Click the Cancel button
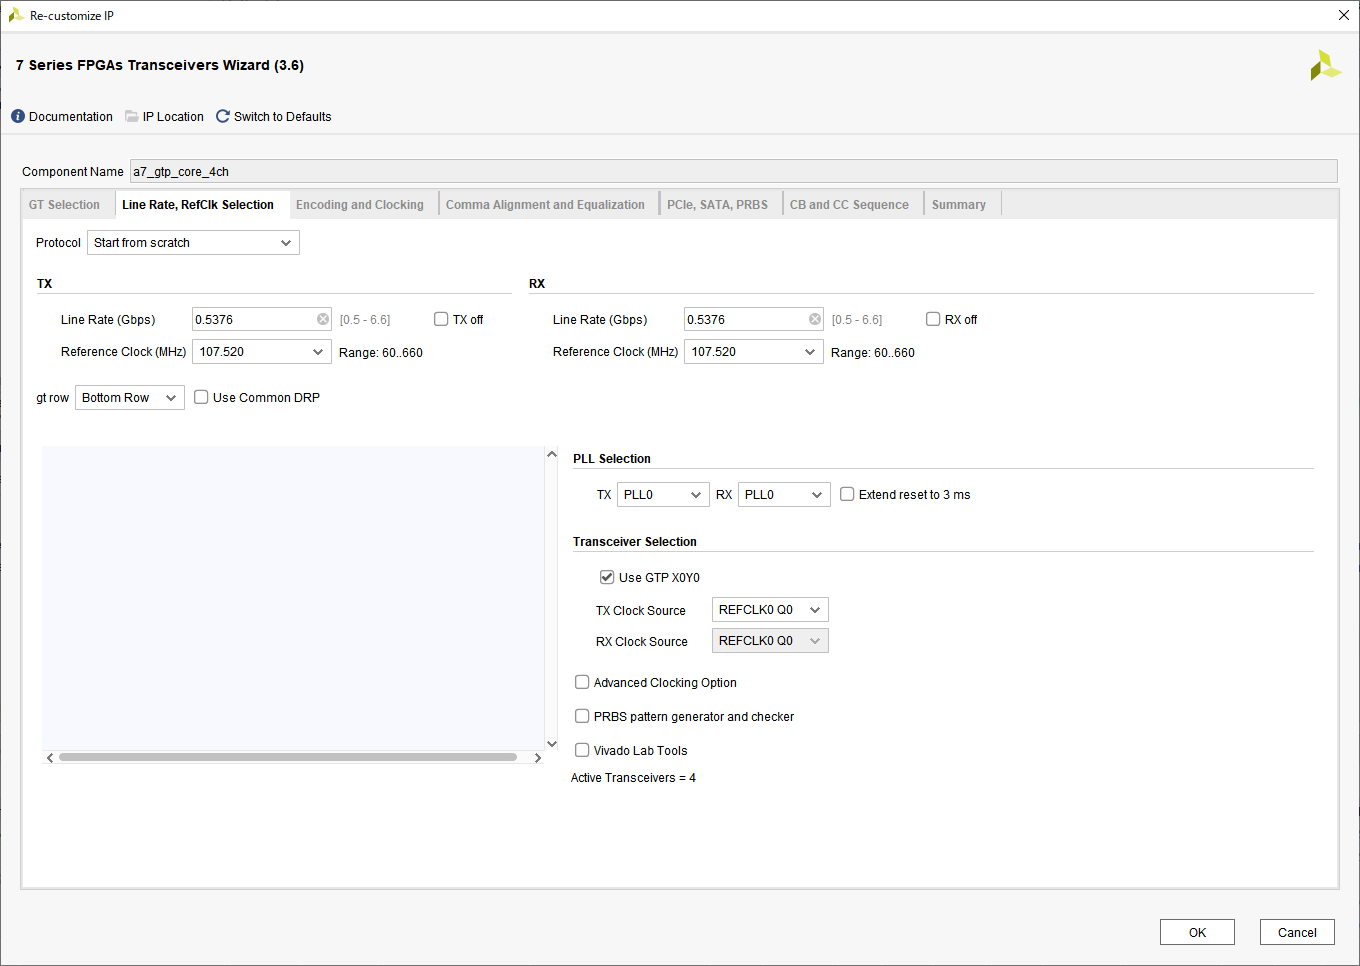 [x=1297, y=932]
